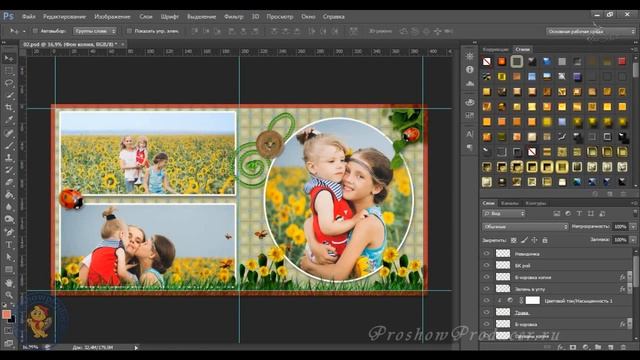Hide the Б-коровка layer
Viewport: 640px width, 360px height.
487,324
